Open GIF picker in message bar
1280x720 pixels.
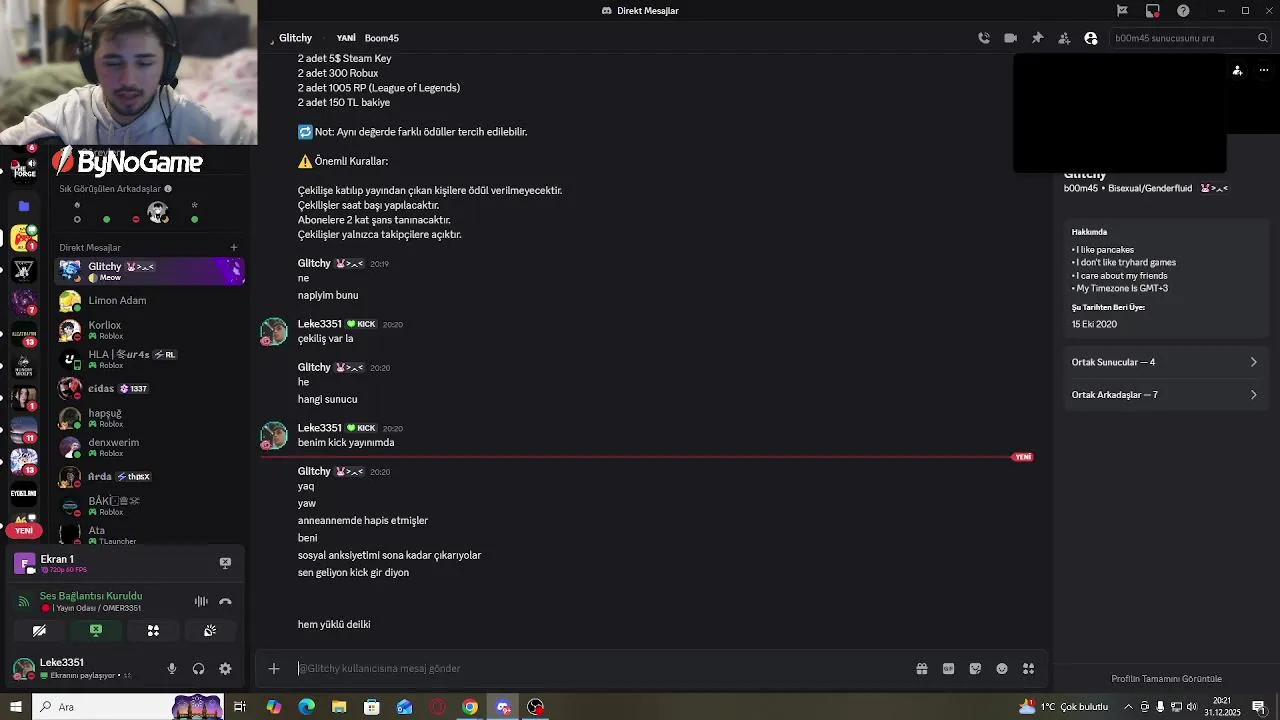tap(948, 668)
